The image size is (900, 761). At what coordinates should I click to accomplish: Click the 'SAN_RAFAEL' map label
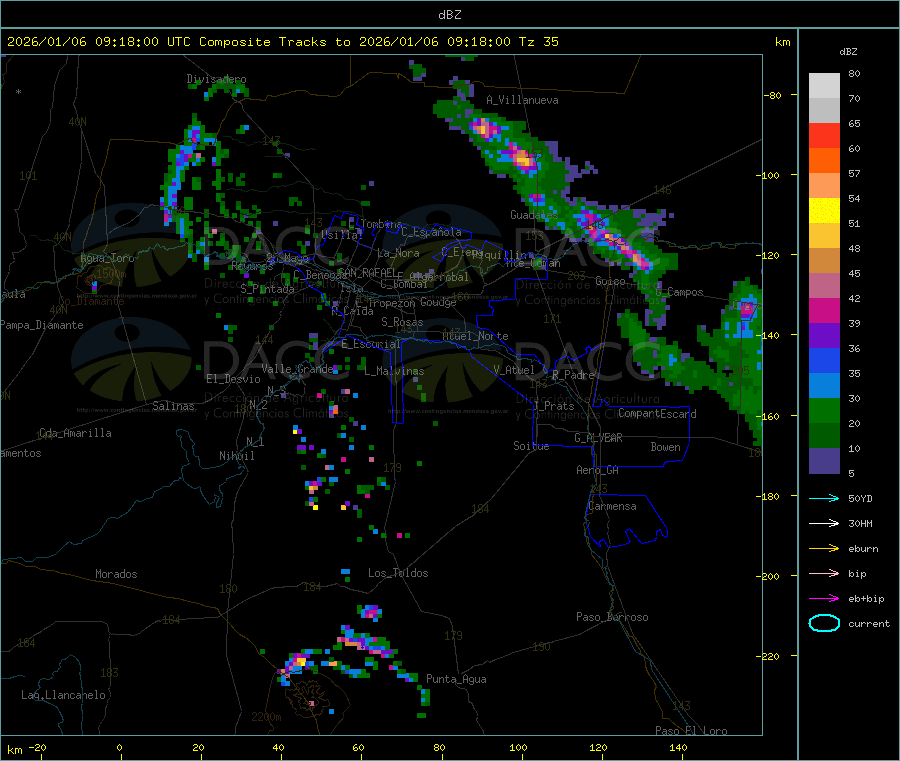coord(366,272)
